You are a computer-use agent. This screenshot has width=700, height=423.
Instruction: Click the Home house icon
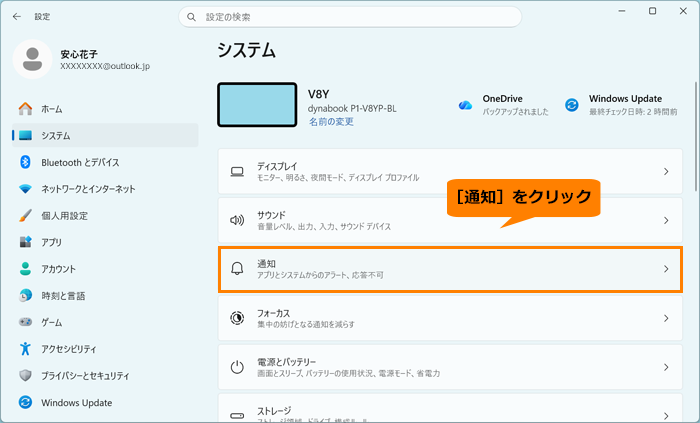pyautogui.click(x=25, y=108)
